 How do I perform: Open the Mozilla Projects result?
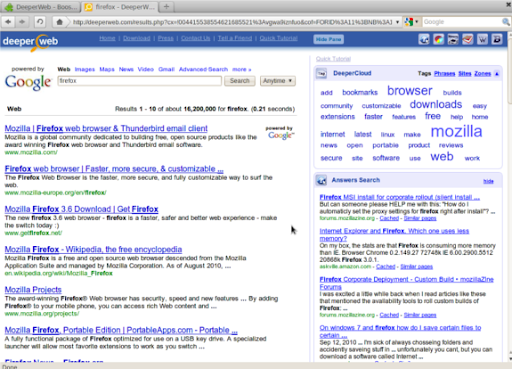[x=33, y=290]
